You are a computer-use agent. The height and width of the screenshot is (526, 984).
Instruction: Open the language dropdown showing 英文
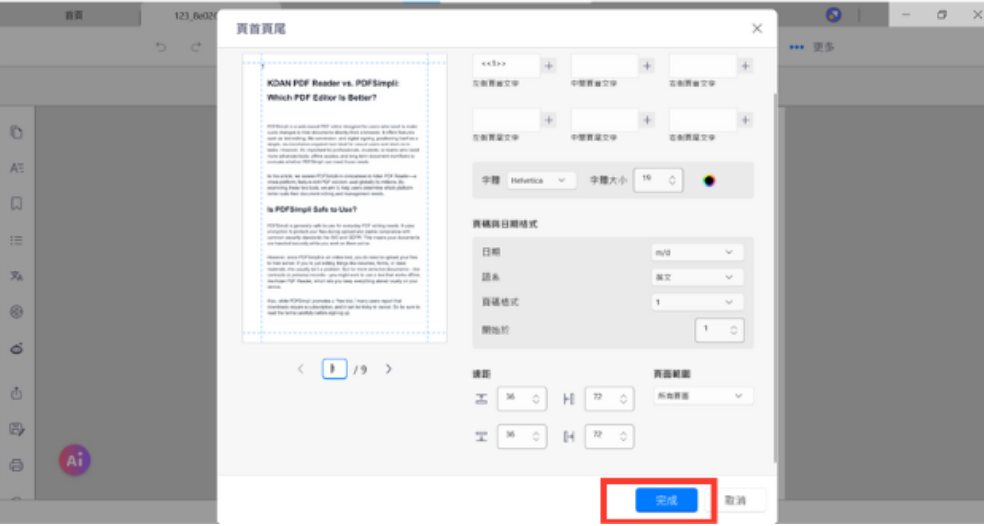(x=697, y=277)
